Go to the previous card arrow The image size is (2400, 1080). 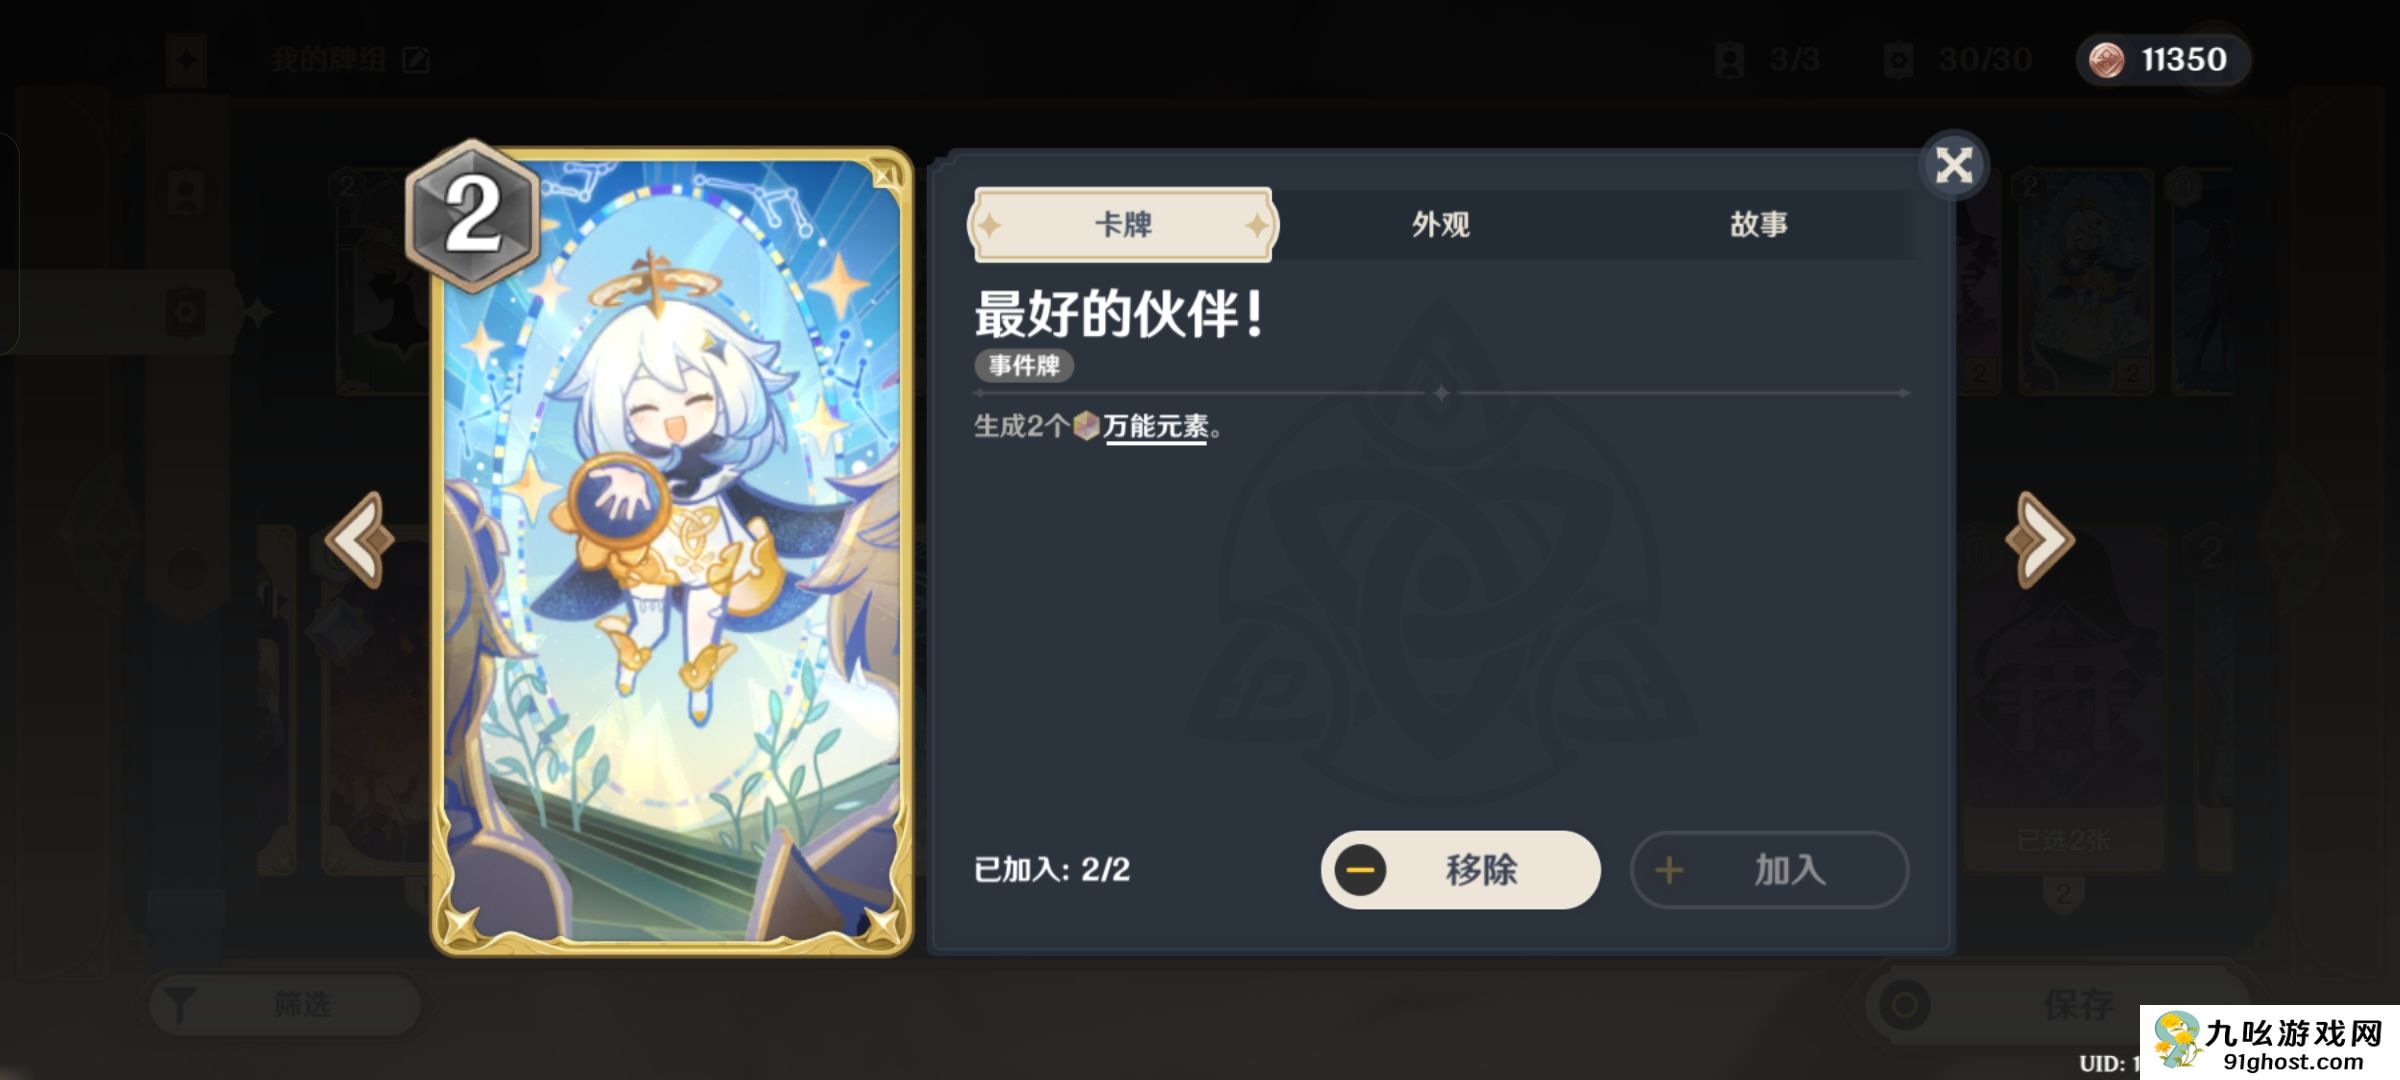tap(359, 540)
